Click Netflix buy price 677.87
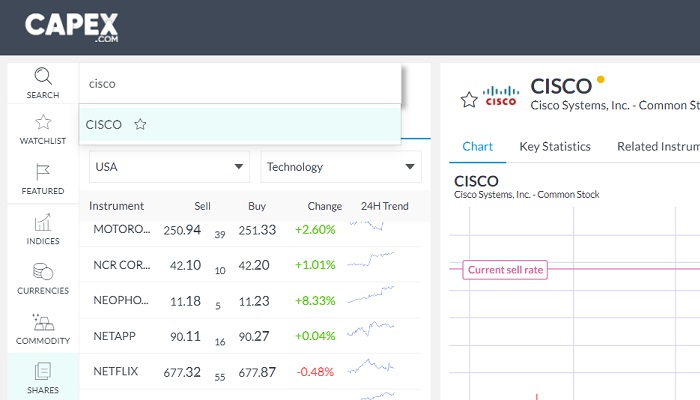700x400 pixels. pyautogui.click(x=257, y=372)
